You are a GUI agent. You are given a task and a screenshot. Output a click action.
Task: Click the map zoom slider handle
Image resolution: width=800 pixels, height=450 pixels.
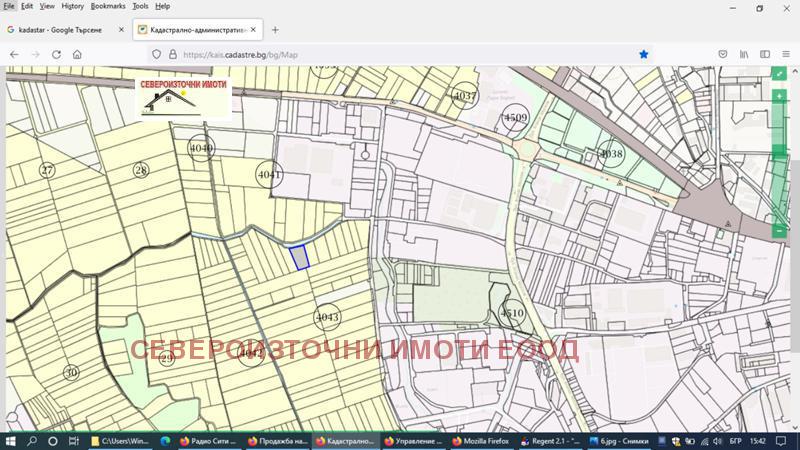[779, 150]
